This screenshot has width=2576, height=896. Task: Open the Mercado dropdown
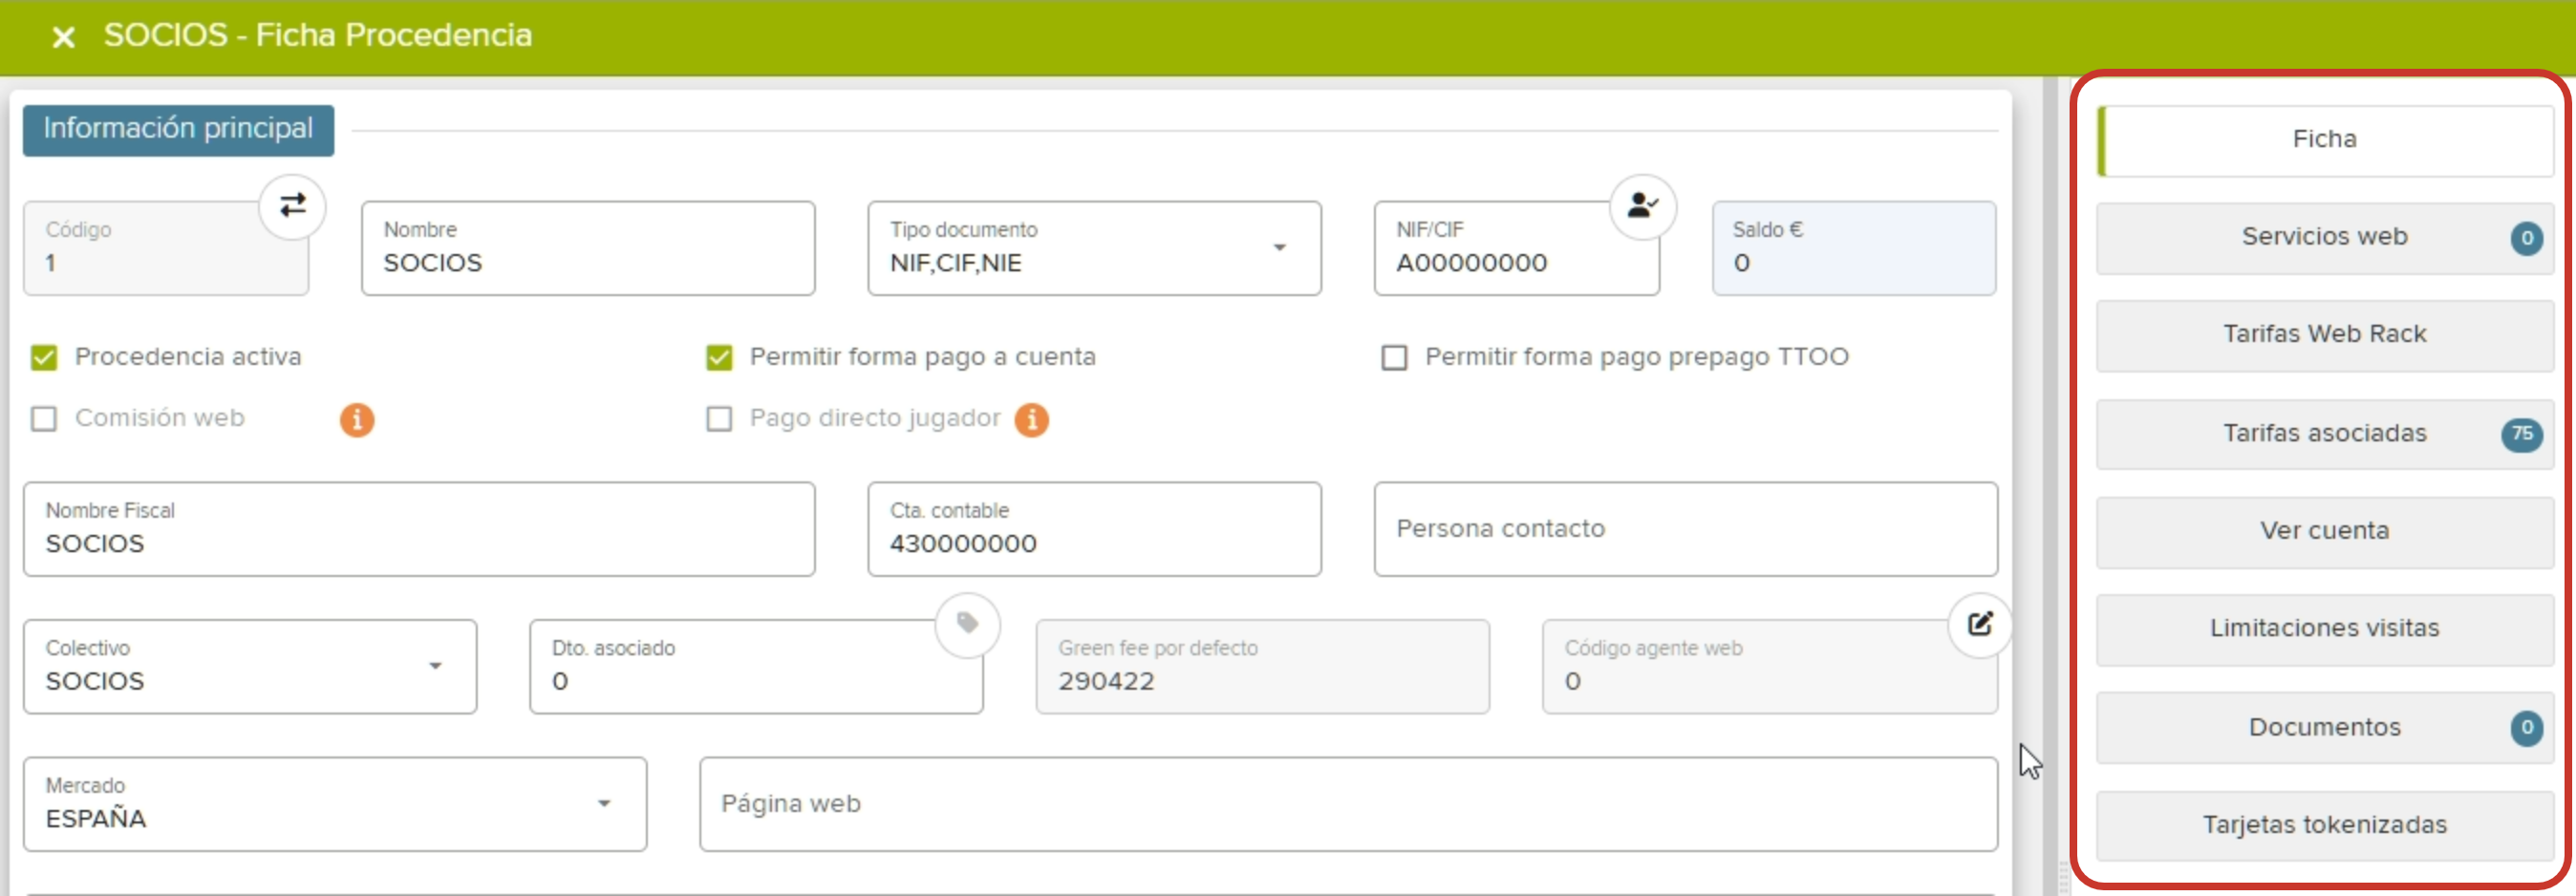pyautogui.click(x=335, y=804)
